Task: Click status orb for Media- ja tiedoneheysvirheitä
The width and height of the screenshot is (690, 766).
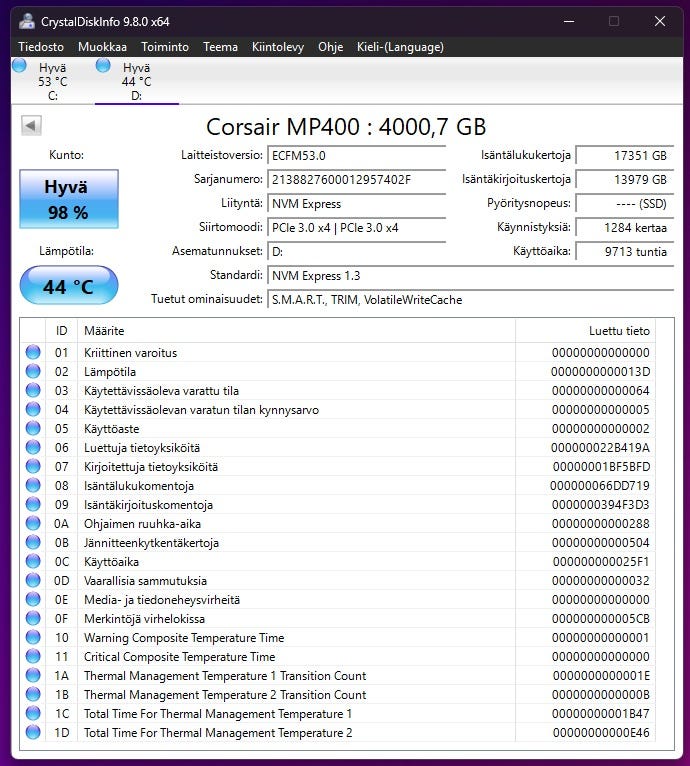Action: click(33, 599)
